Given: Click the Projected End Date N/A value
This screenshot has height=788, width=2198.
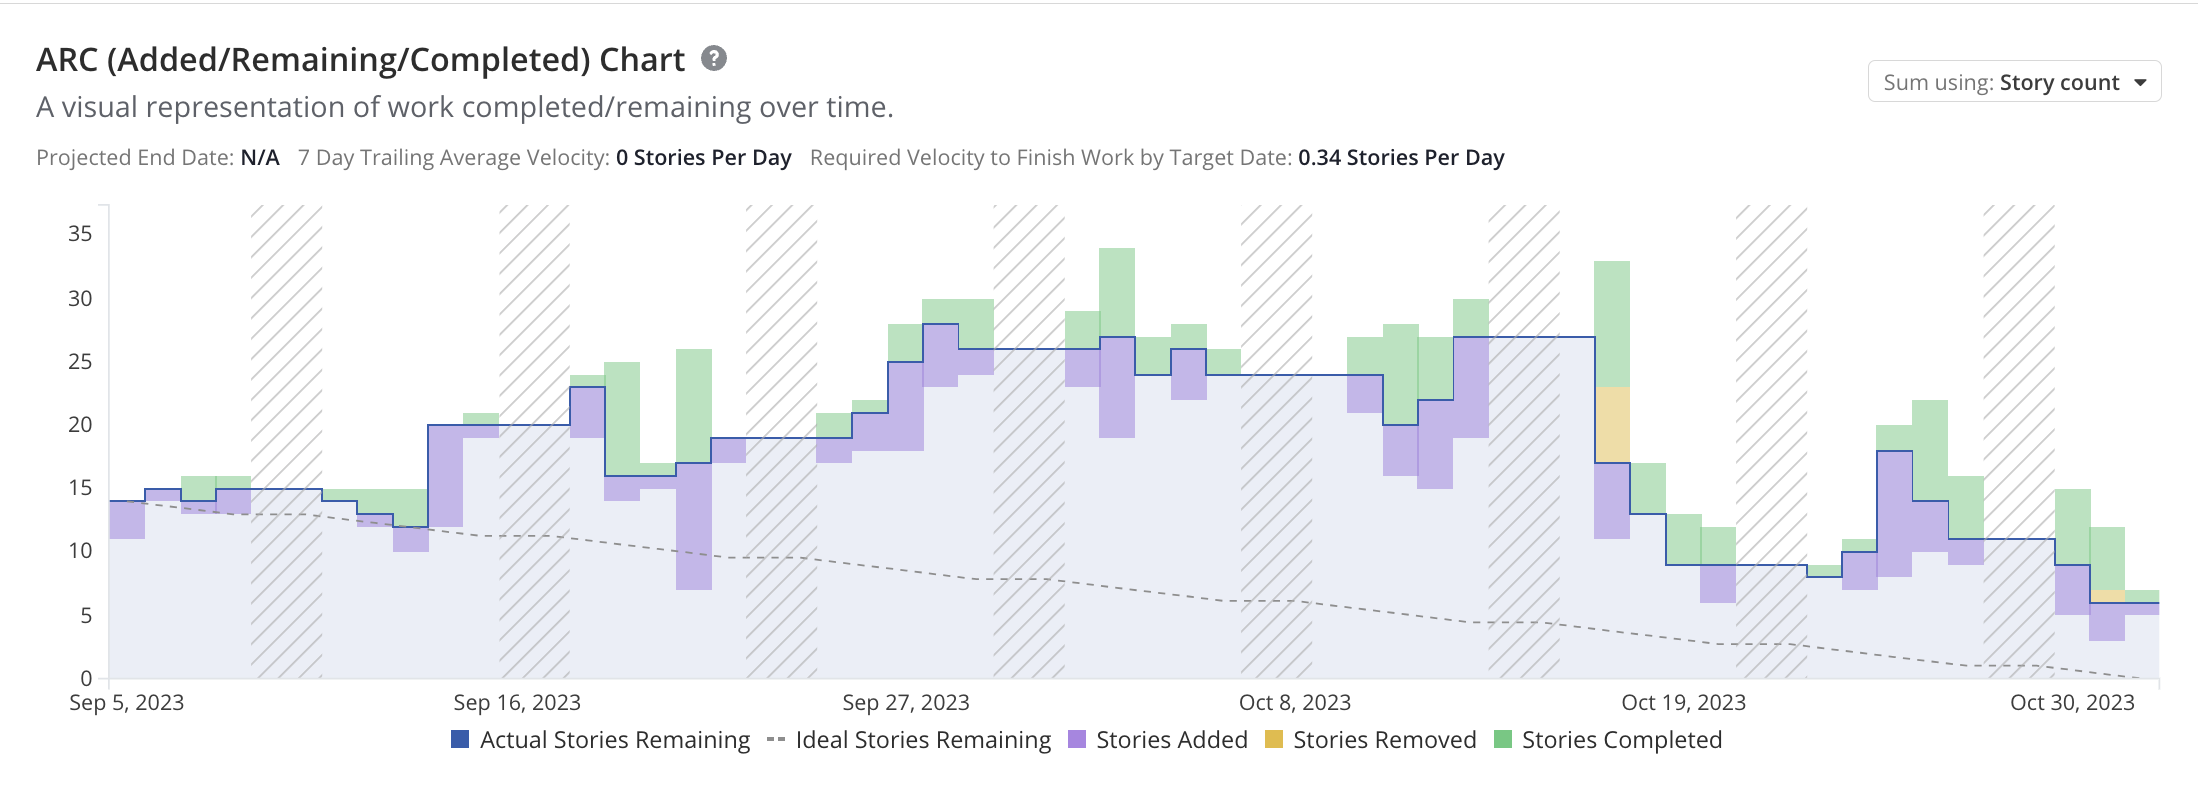Looking at the screenshot, I should click(x=260, y=158).
